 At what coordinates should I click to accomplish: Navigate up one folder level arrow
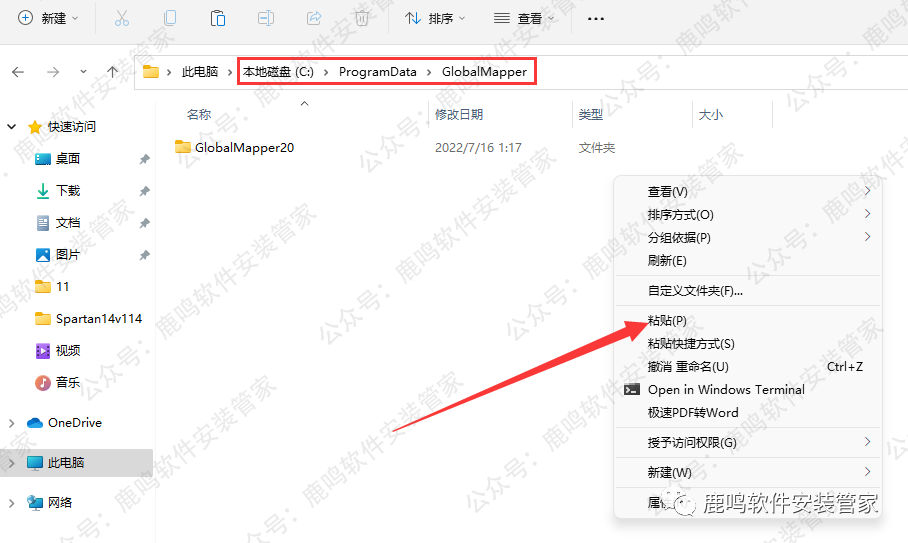(112, 72)
